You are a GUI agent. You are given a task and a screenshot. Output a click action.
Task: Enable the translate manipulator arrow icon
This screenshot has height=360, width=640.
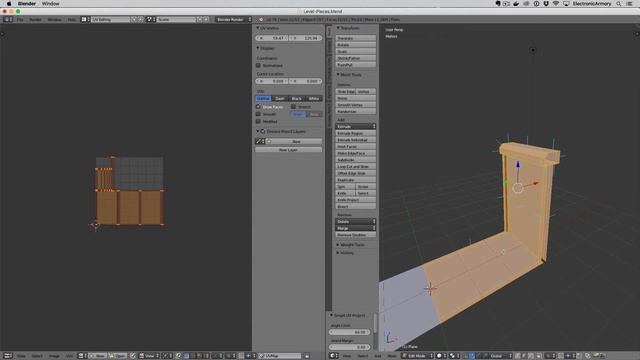pos(472,356)
